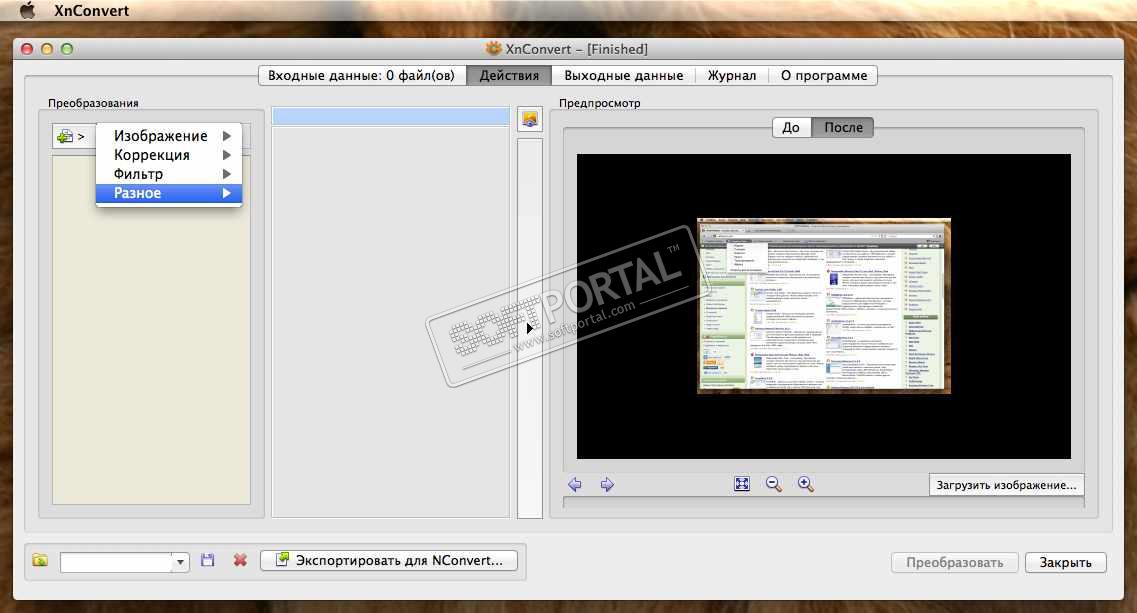Show the До preview
Screen dimensions: 1137x613
click(791, 127)
